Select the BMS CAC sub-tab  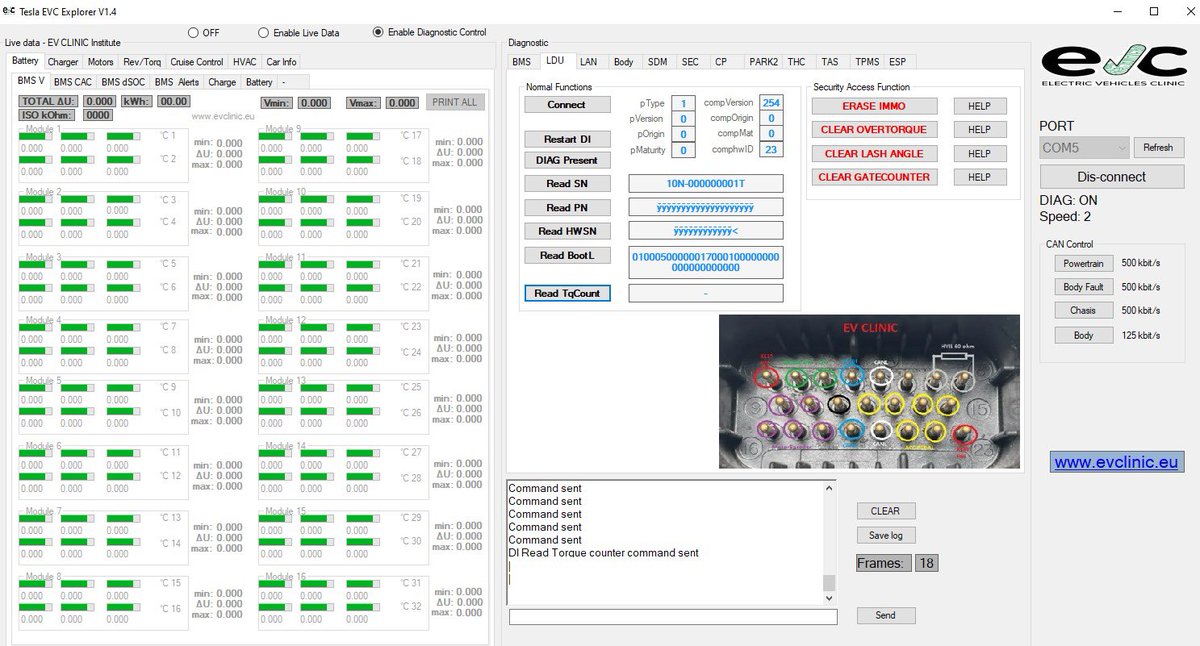tap(73, 82)
